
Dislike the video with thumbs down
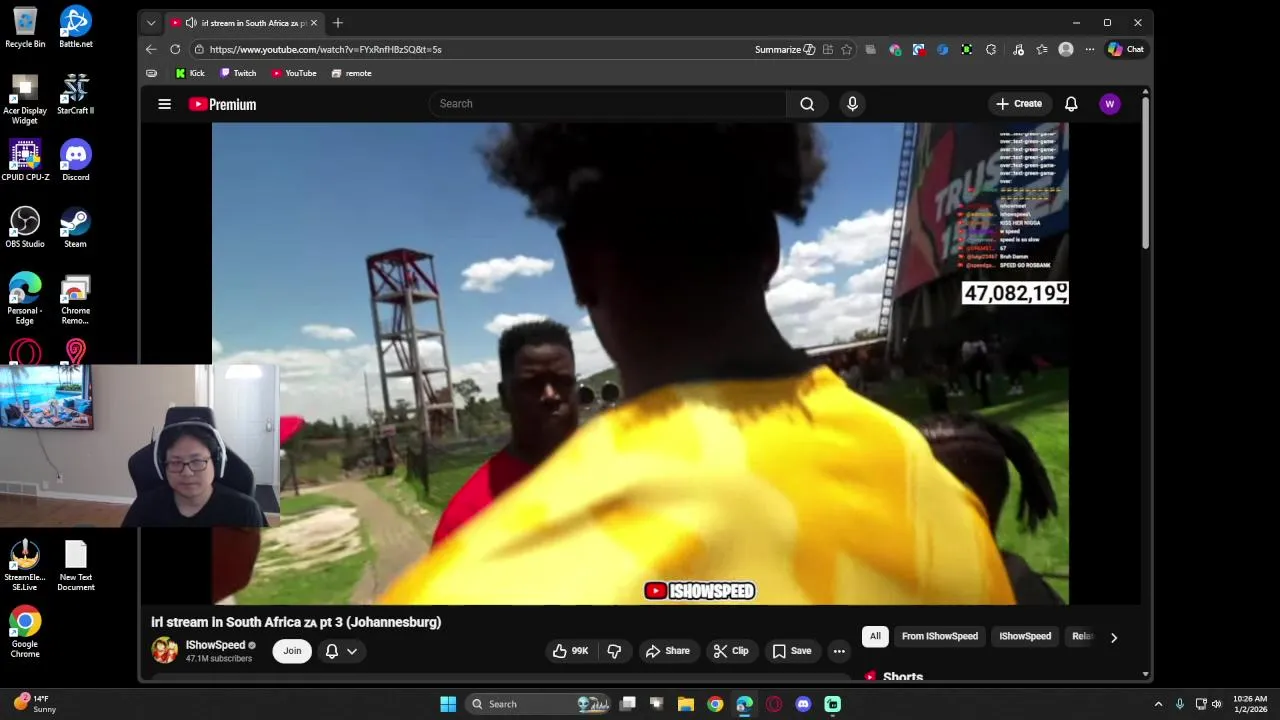(614, 651)
